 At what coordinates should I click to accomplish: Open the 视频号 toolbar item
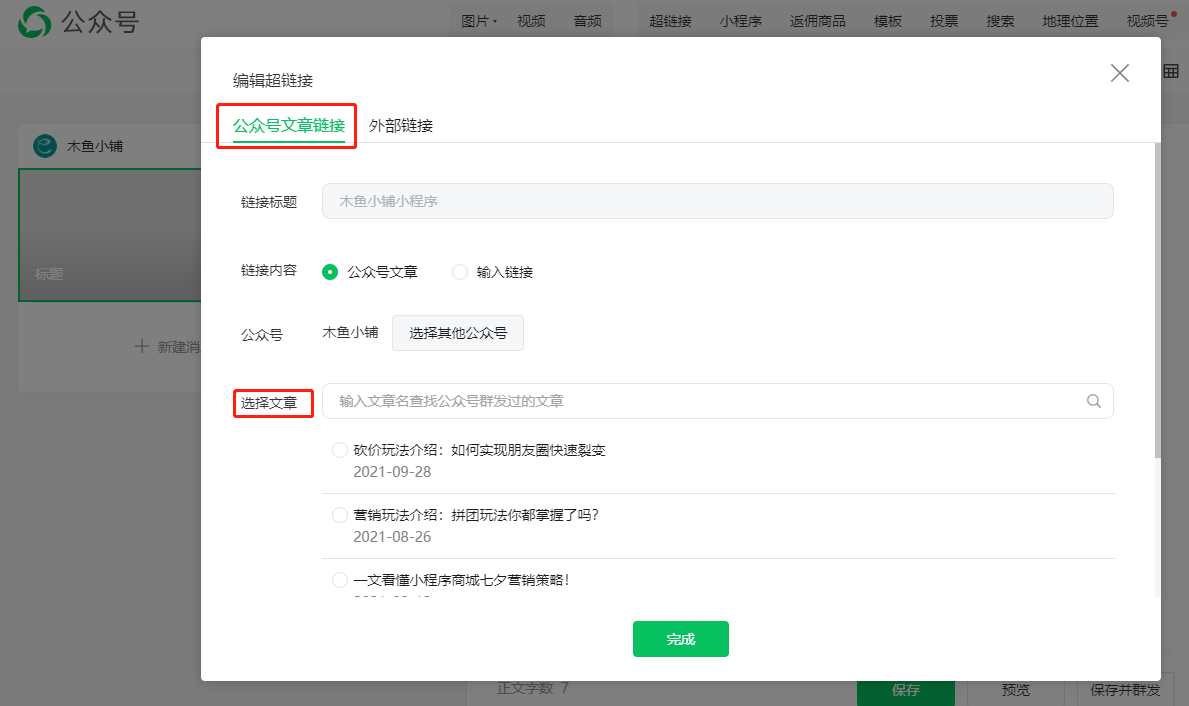(x=1146, y=21)
